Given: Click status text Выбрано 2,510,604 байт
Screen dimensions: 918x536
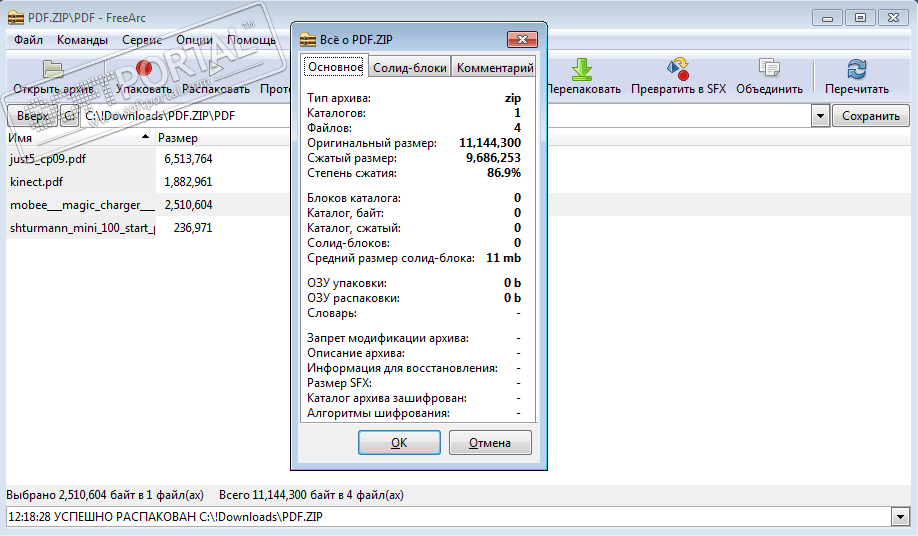Looking at the screenshot, I should pyautogui.click(x=105, y=495).
